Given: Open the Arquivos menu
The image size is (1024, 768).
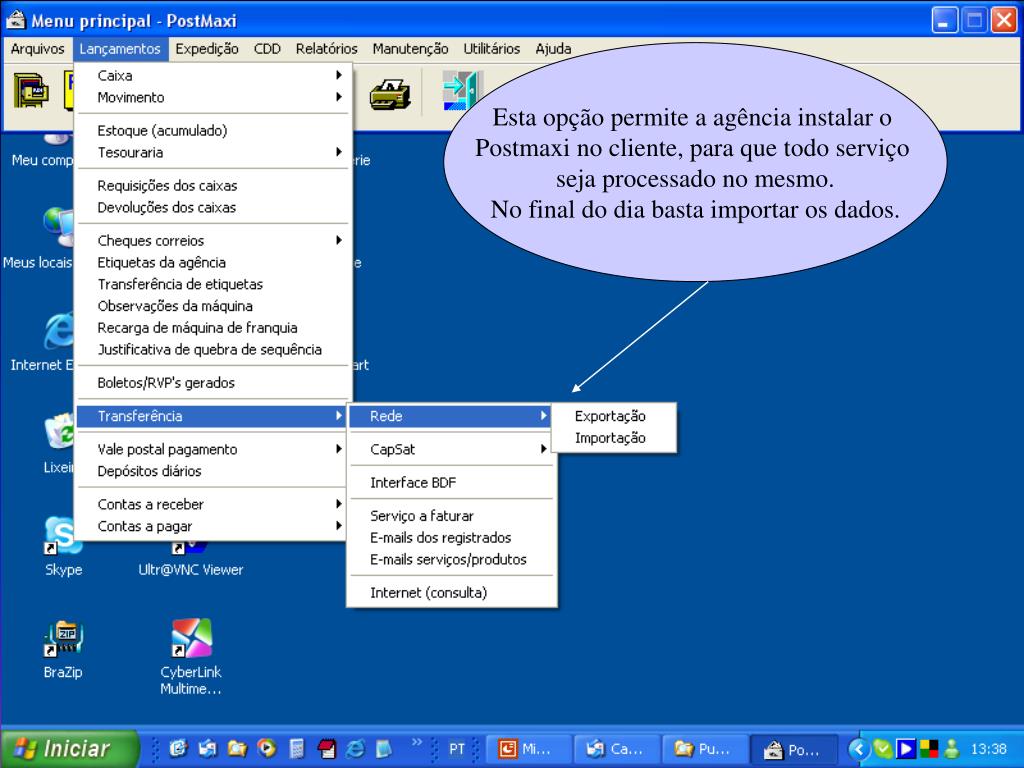Looking at the screenshot, I should click(x=37, y=49).
